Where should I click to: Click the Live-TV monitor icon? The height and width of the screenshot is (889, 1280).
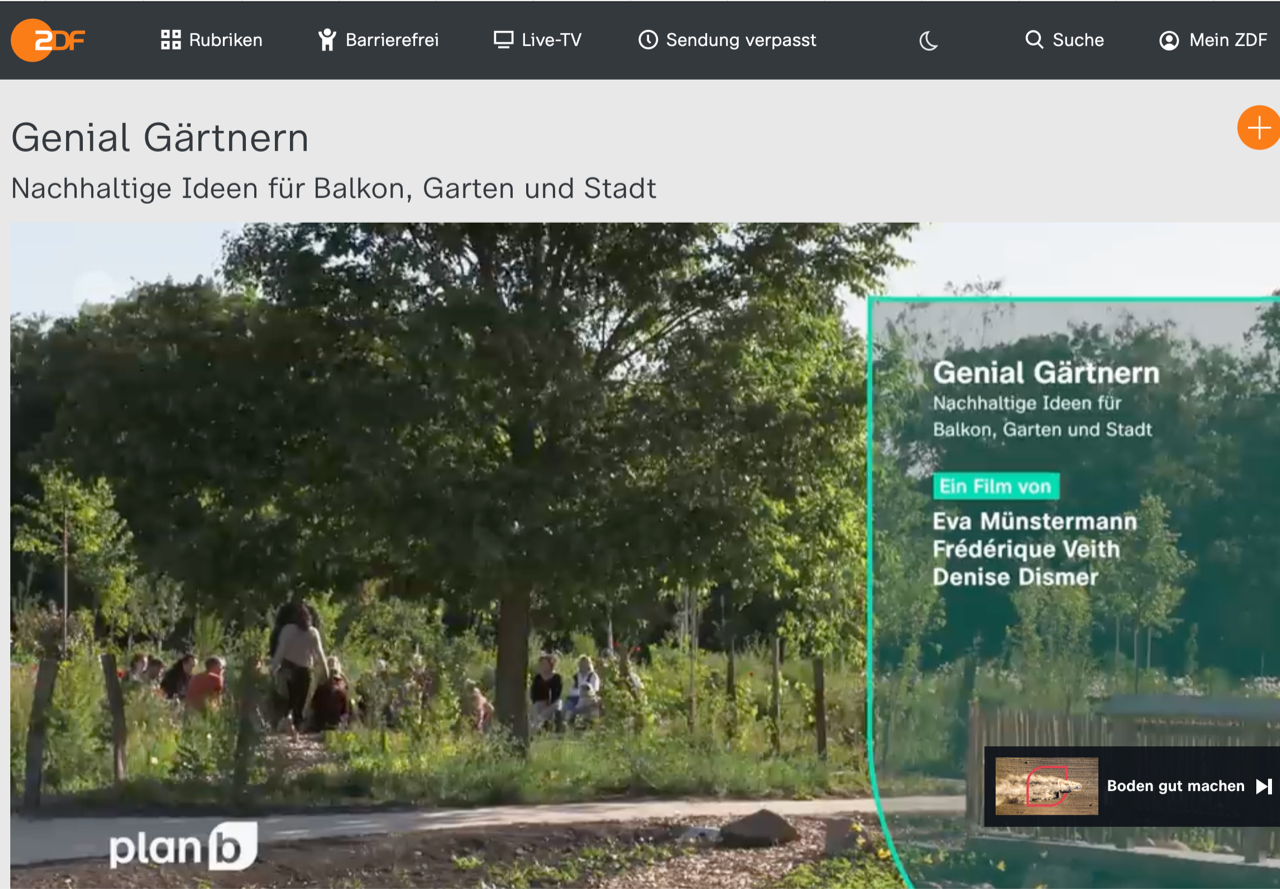click(x=503, y=40)
